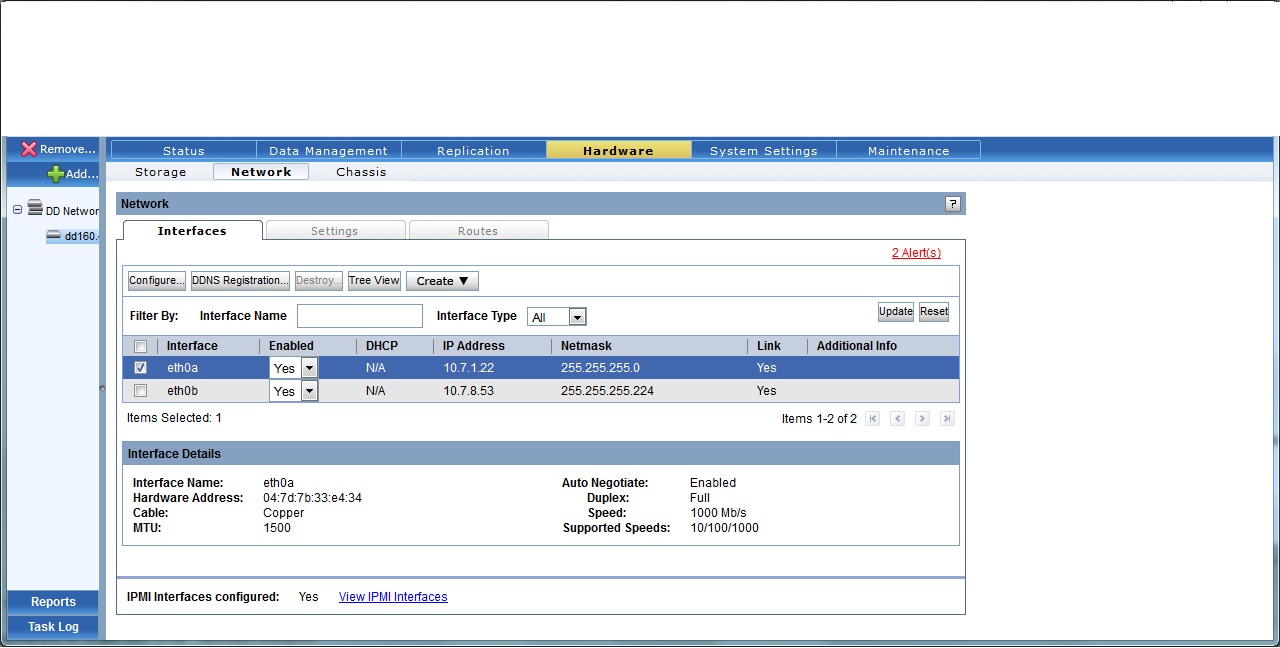The width and height of the screenshot is (1280, 648).
Task: Click hardware address 04:7d:7b:33:e4:34
Action: click(312, 498)
